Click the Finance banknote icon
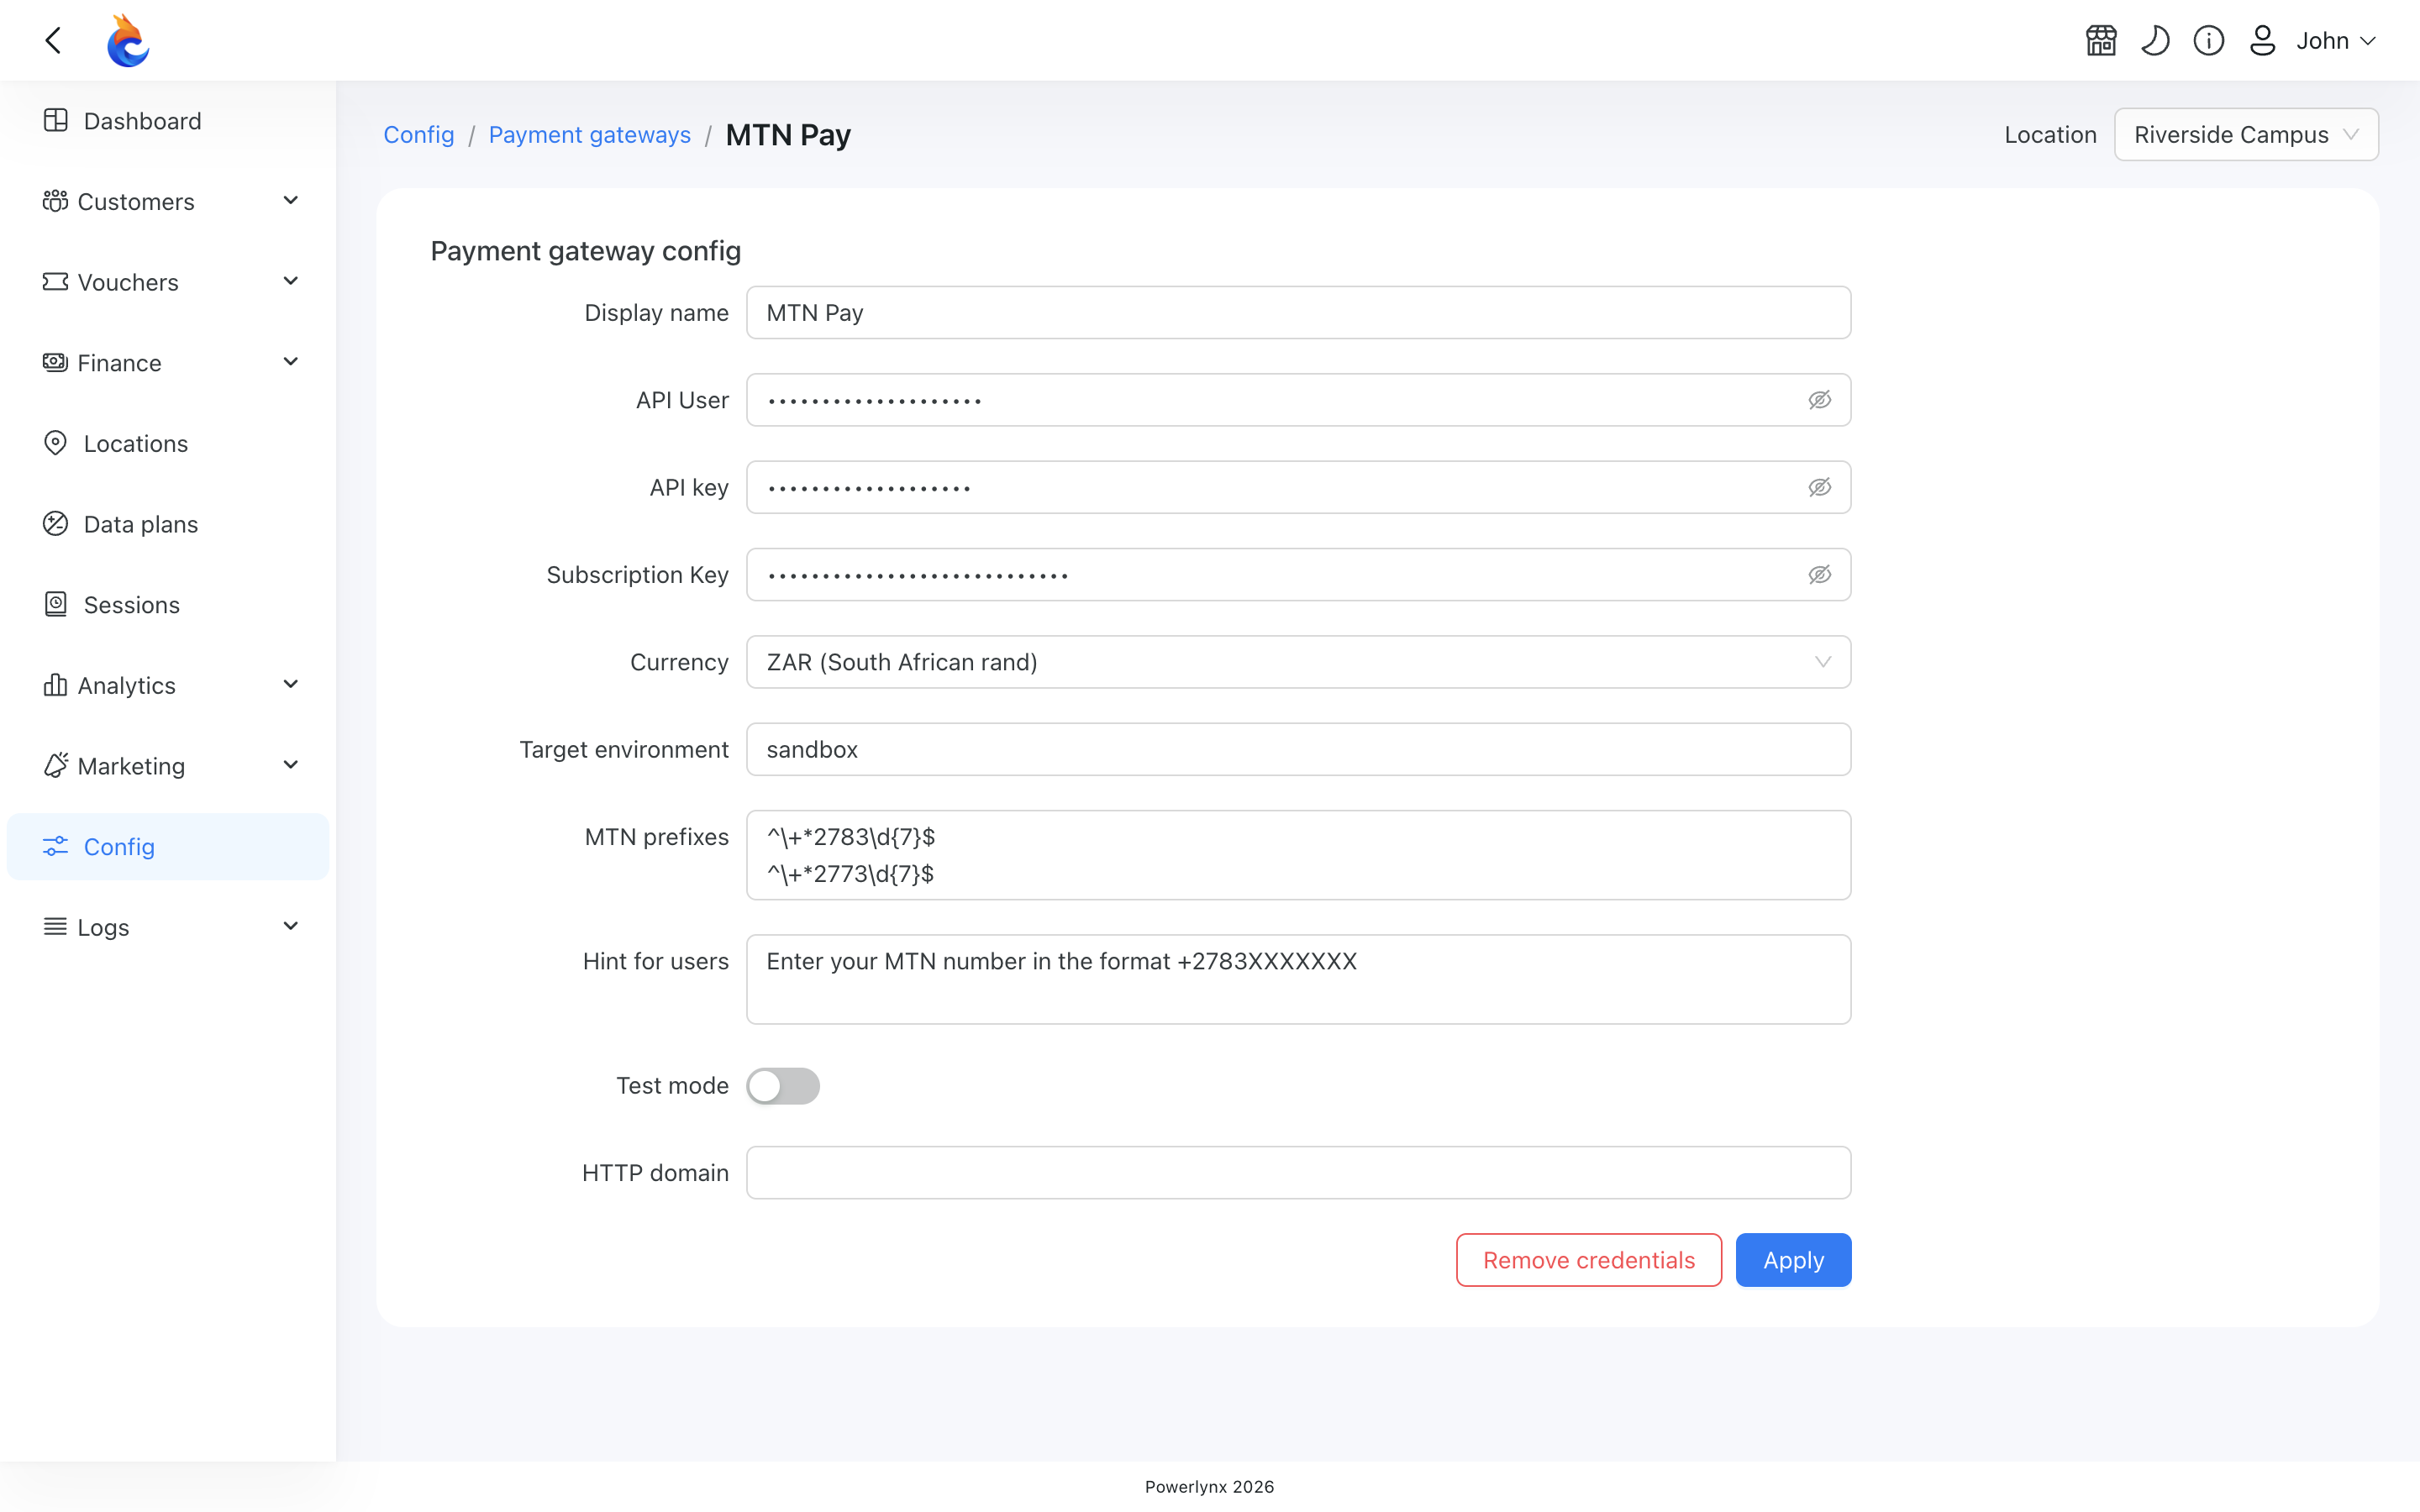 (55, 362)
